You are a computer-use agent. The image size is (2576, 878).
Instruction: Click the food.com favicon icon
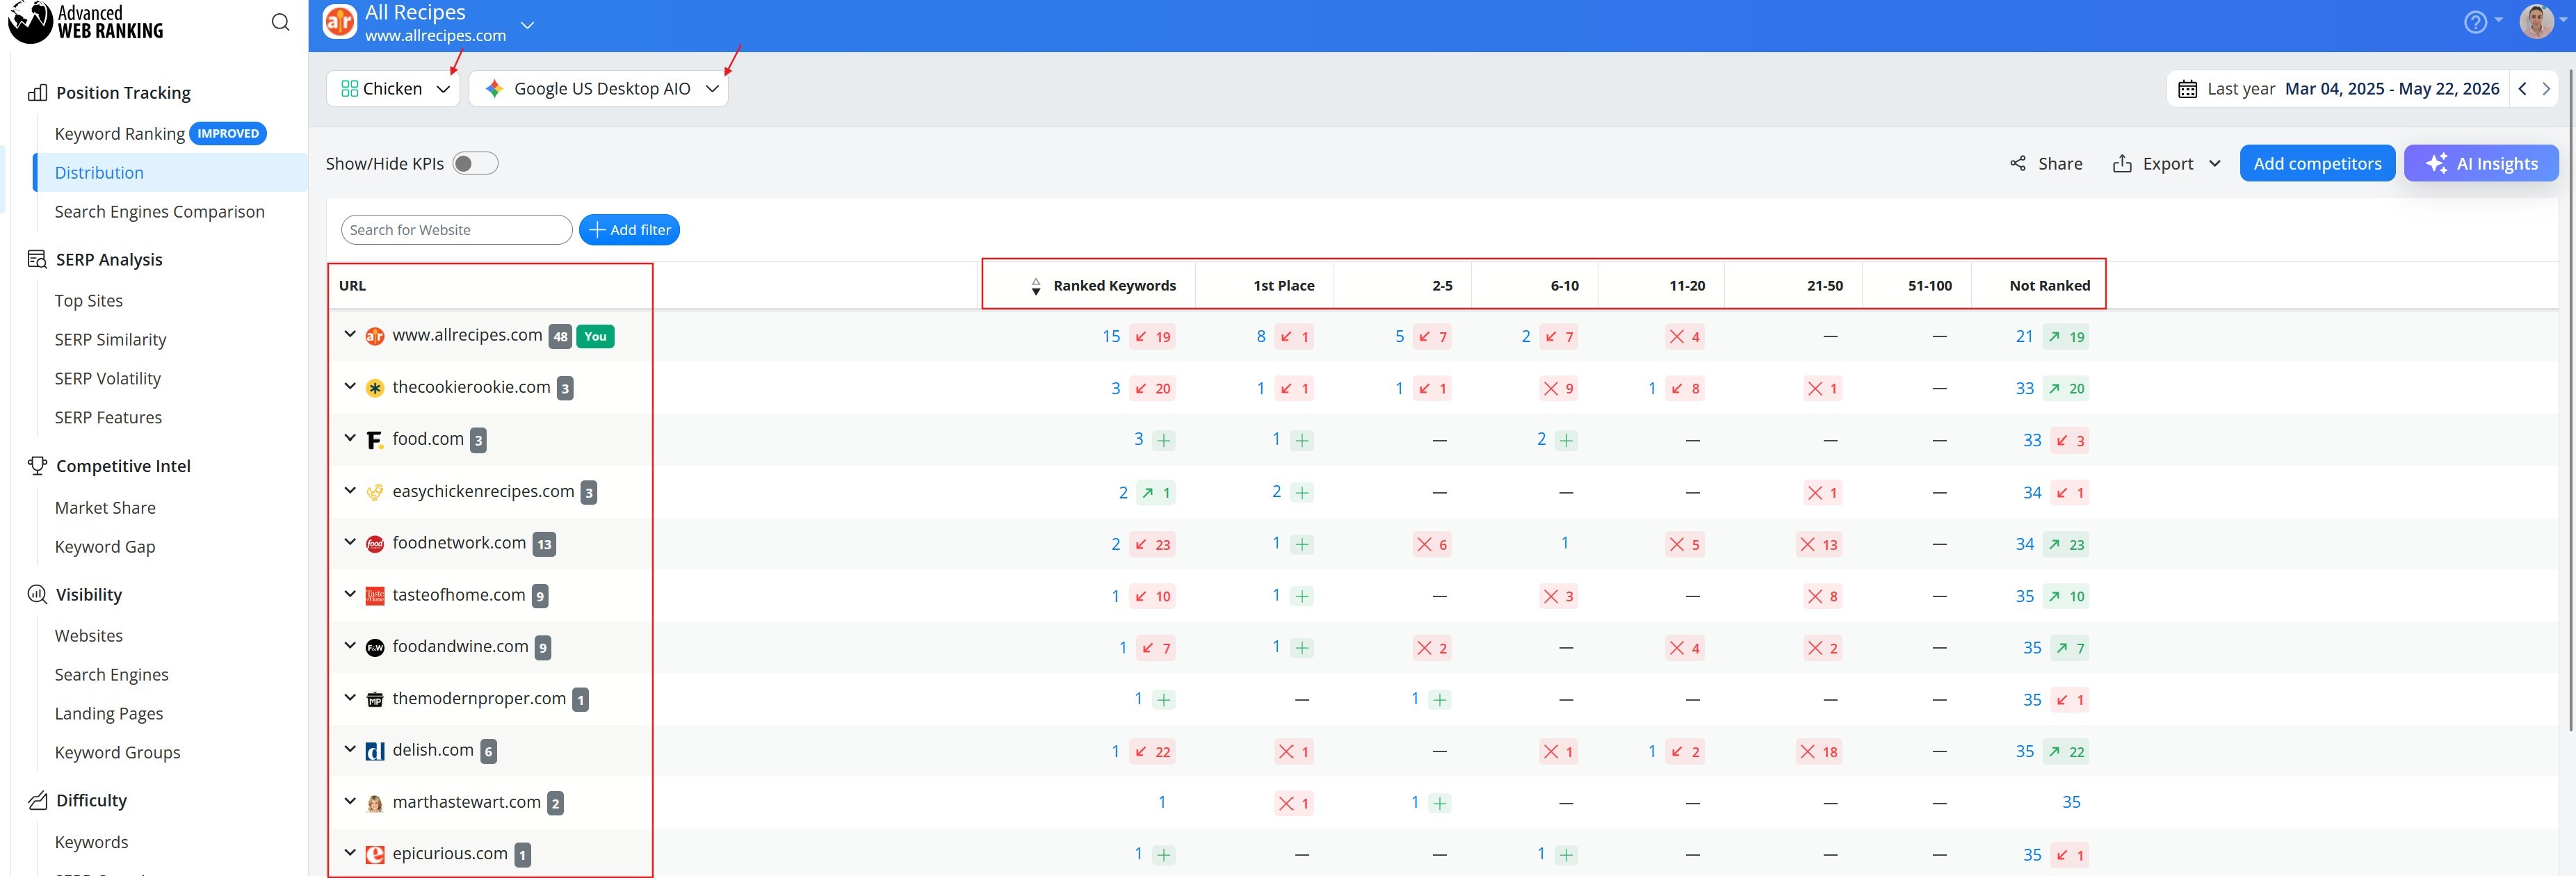tap(375, 441)
